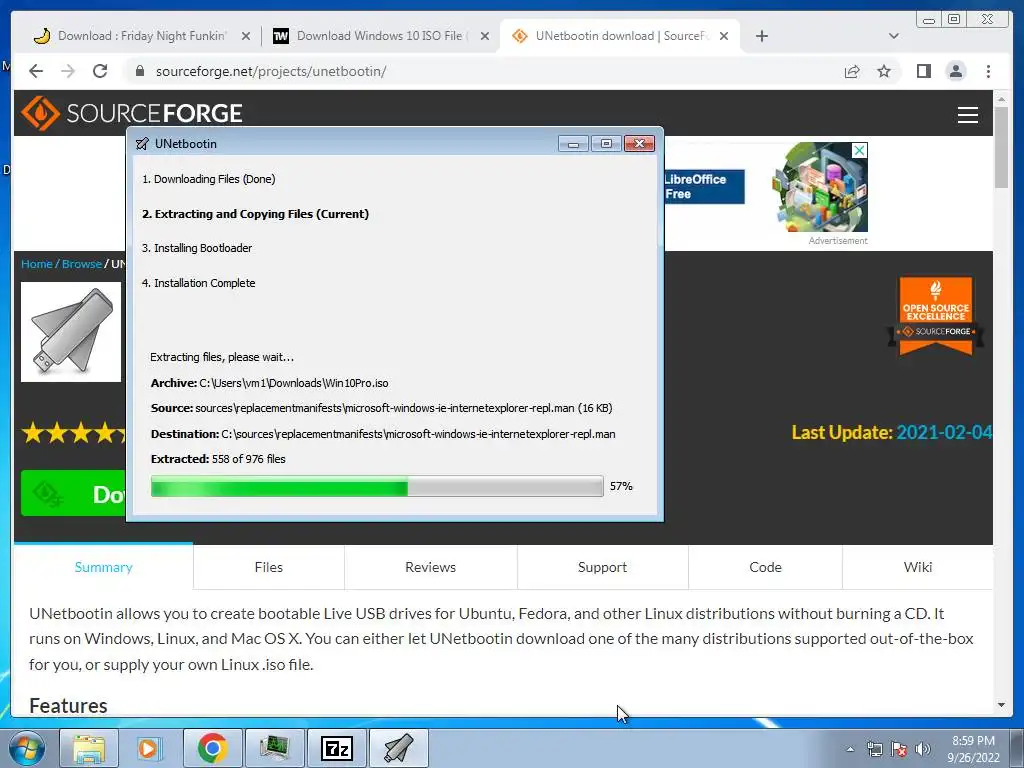Close the Friday Night Funkin' tab

pos(246,36)
